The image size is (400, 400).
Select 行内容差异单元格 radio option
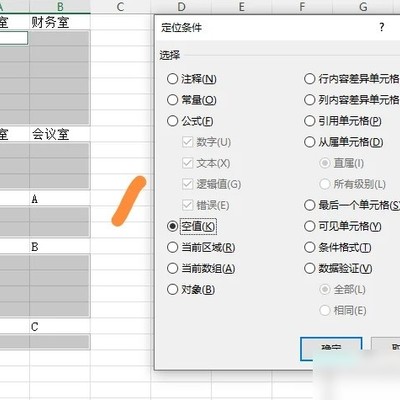[310, 79]
